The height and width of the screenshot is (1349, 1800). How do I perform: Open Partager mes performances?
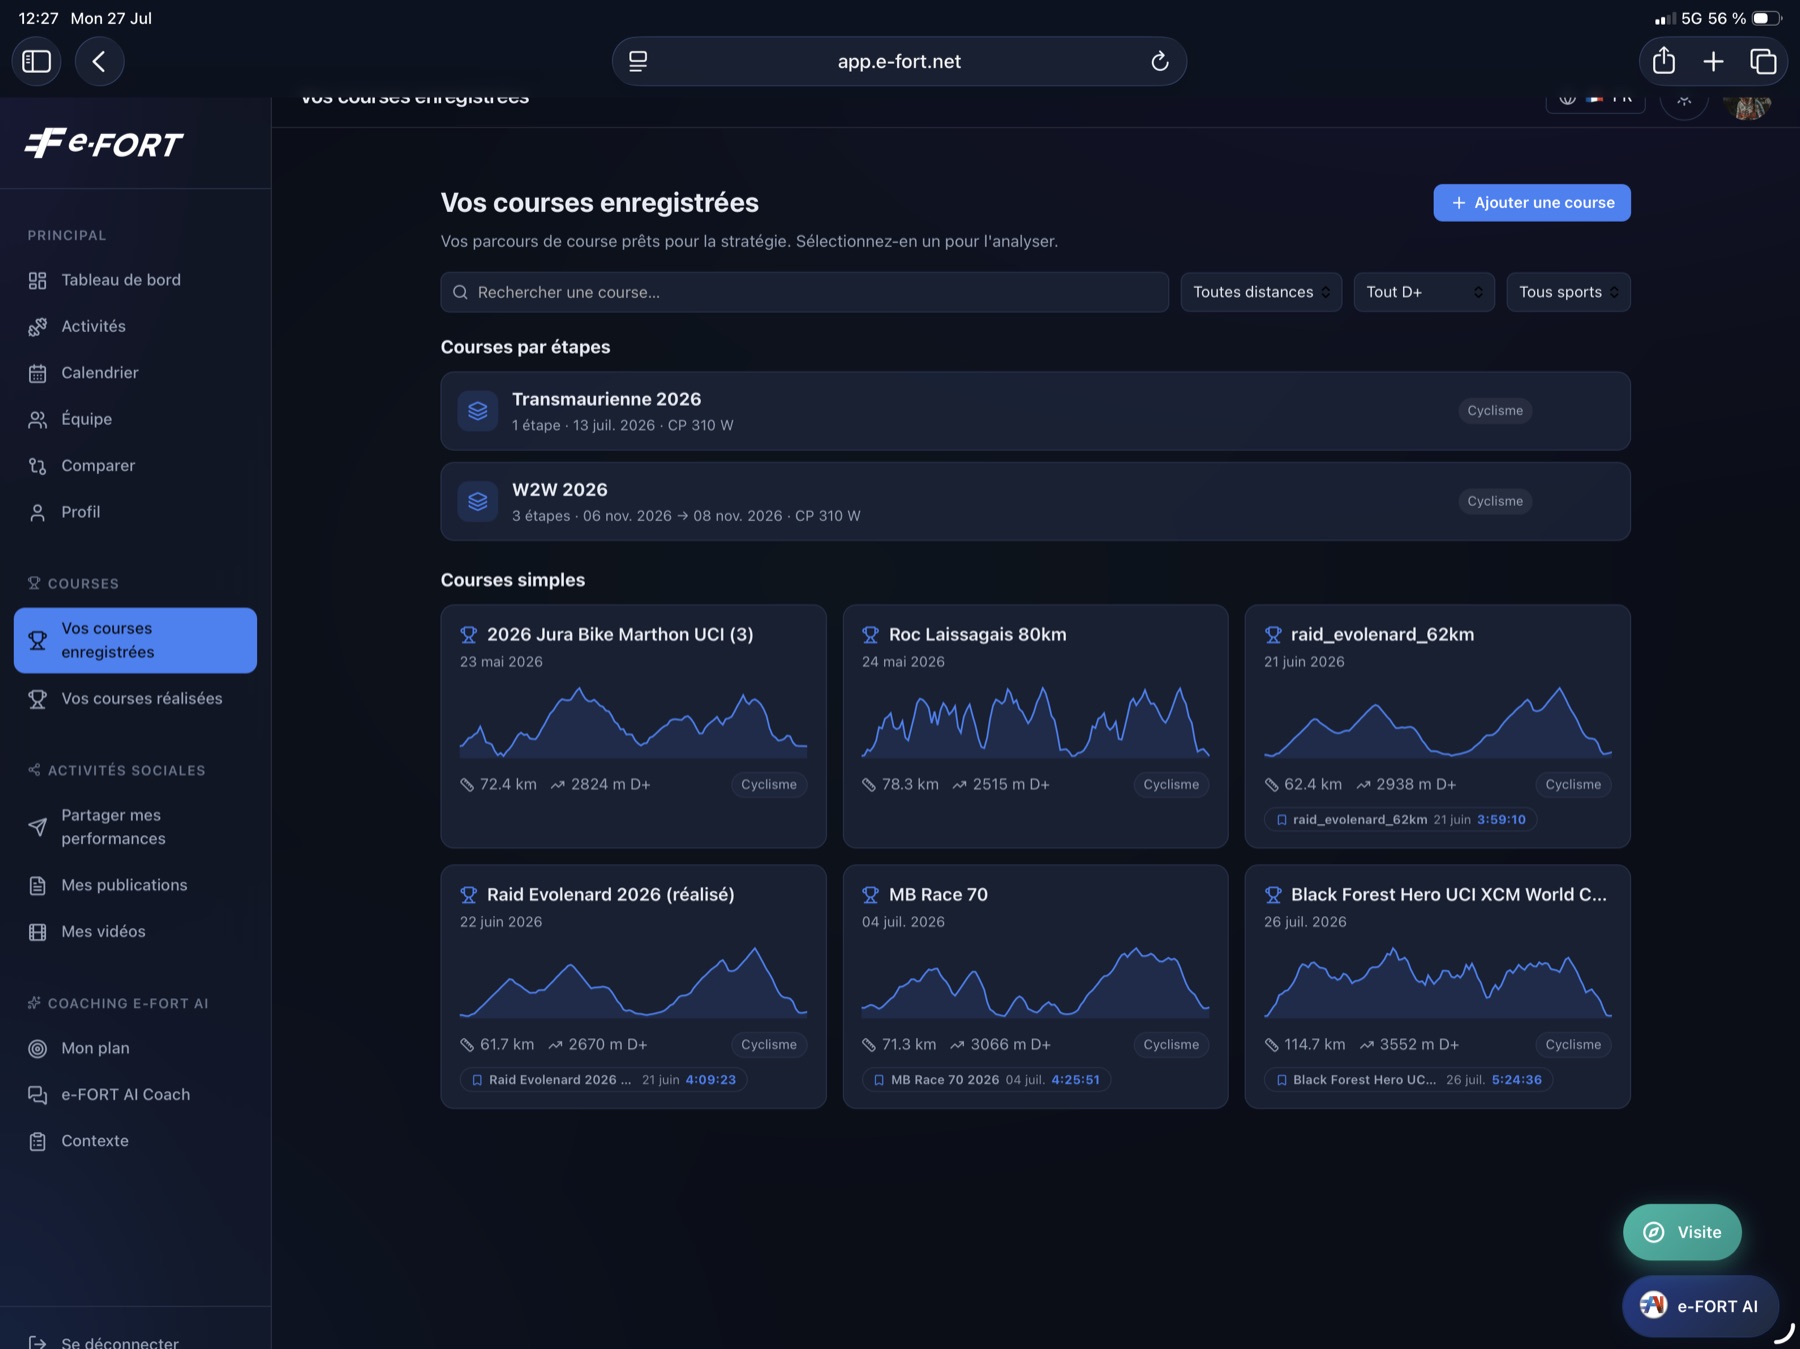pos(135,827)
